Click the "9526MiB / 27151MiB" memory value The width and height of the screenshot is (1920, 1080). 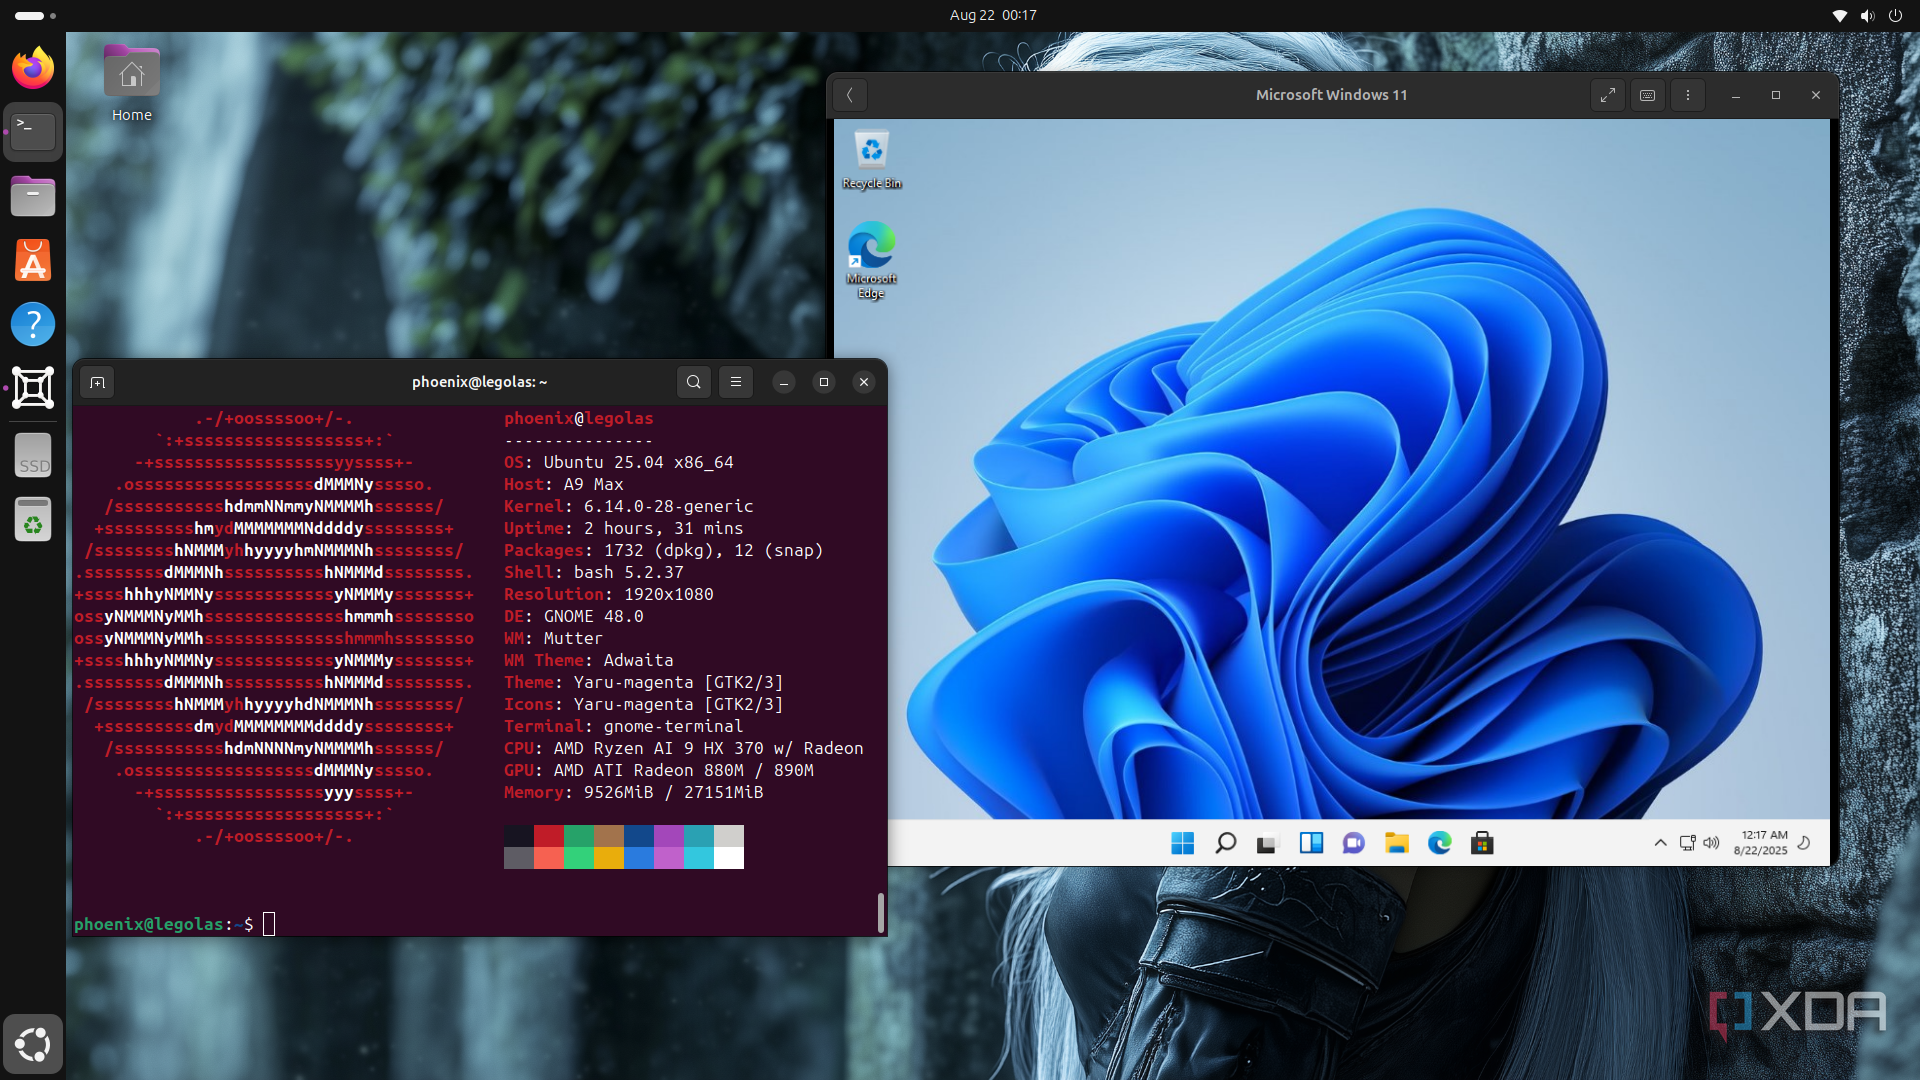coord(674,792)
